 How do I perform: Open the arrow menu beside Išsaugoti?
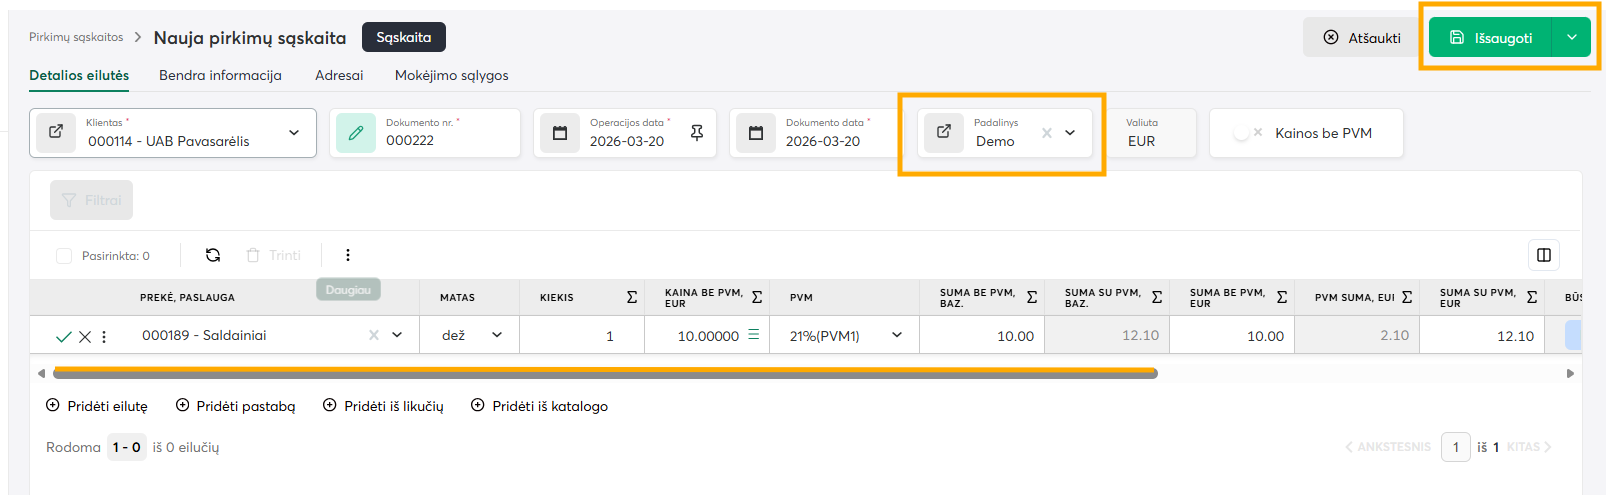(x=1571, y=38)
